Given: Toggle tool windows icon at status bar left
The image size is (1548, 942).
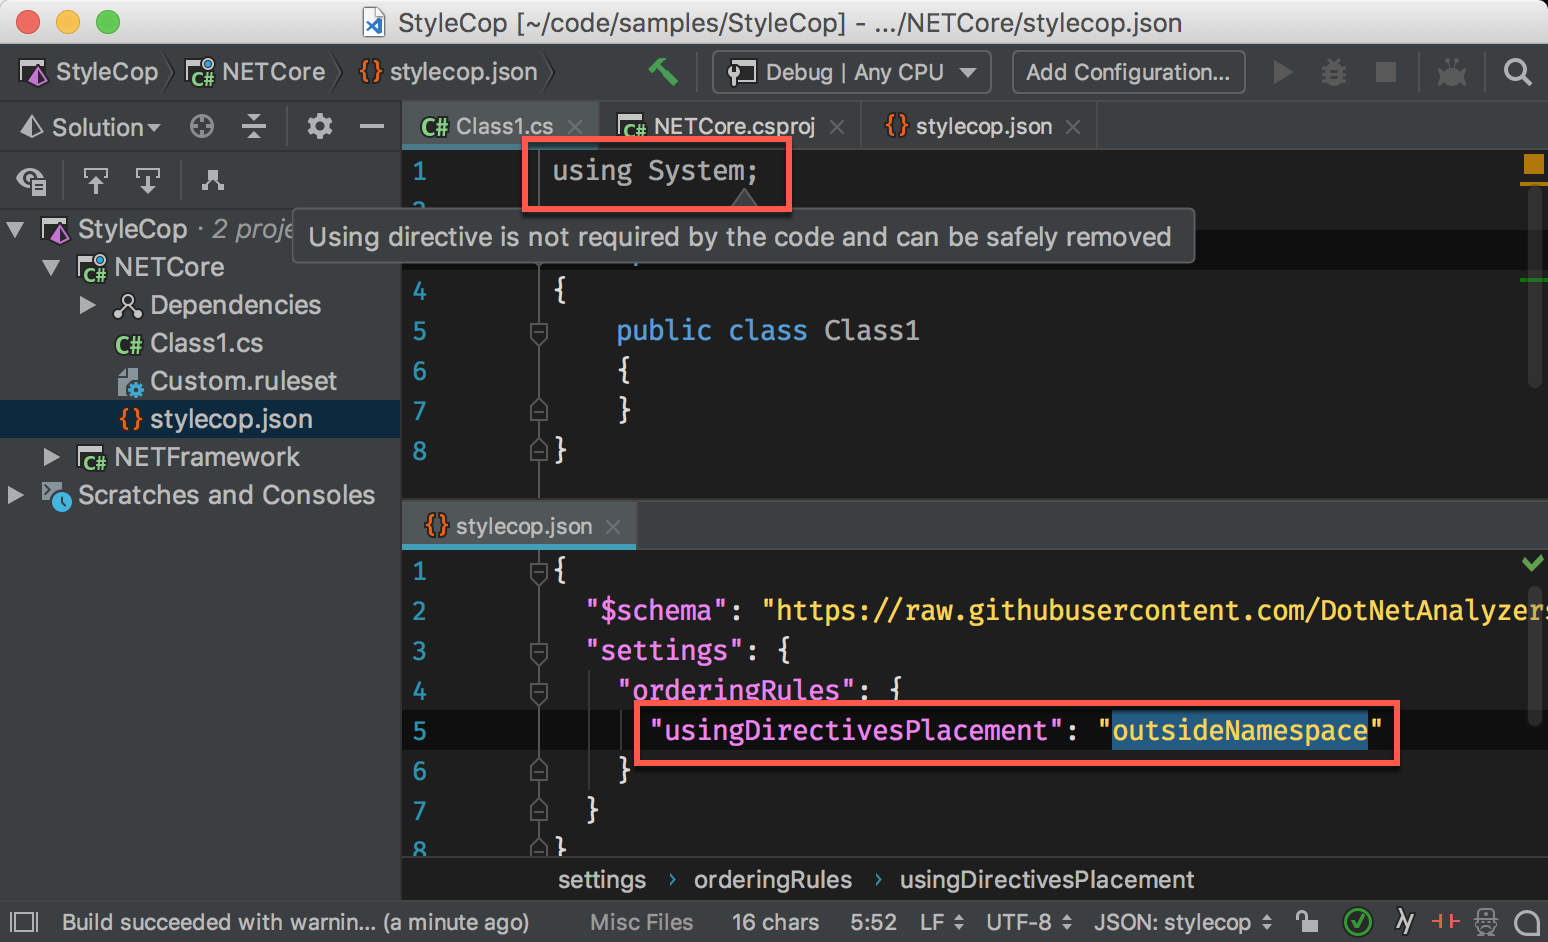Looking at the screenshot, I should [23, 922].
